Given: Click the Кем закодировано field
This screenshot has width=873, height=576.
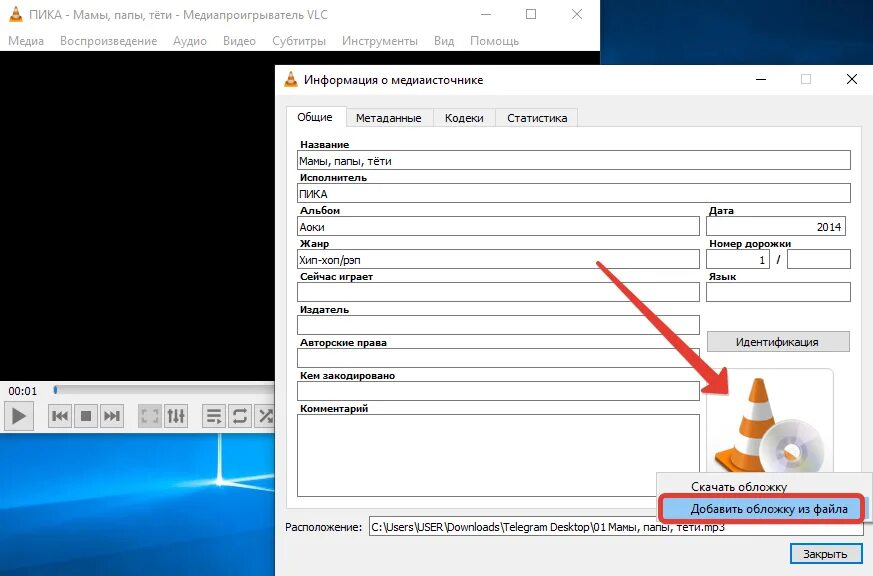Looking at the screenshot, I should (498, 391).
